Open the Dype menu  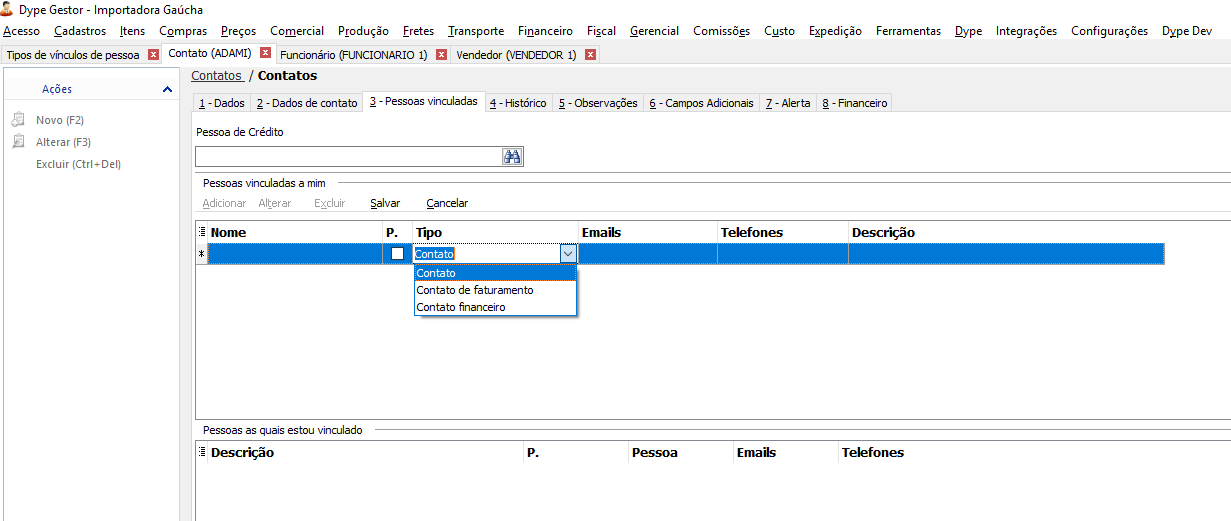tap(968, 31)
